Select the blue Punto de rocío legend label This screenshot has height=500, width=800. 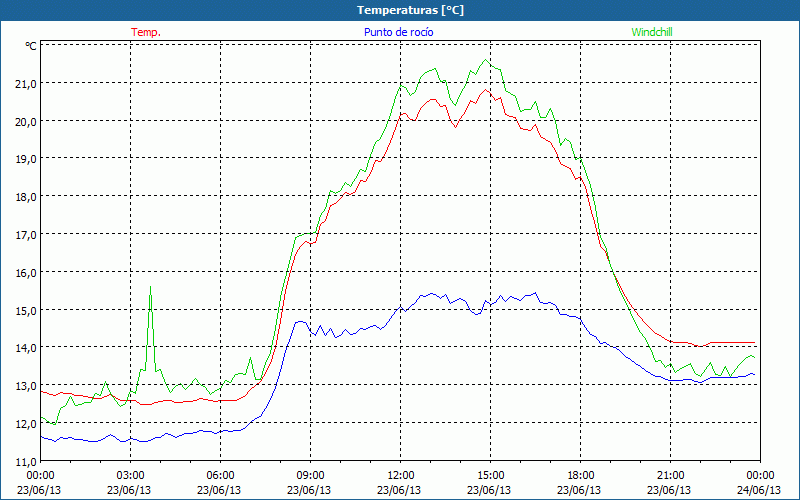(x=398, y=32)
